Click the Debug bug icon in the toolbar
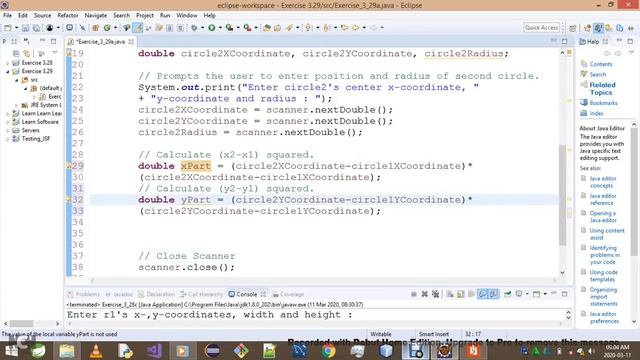The height and width of the screenshot is (360, 640). click(x=194, y=28)
